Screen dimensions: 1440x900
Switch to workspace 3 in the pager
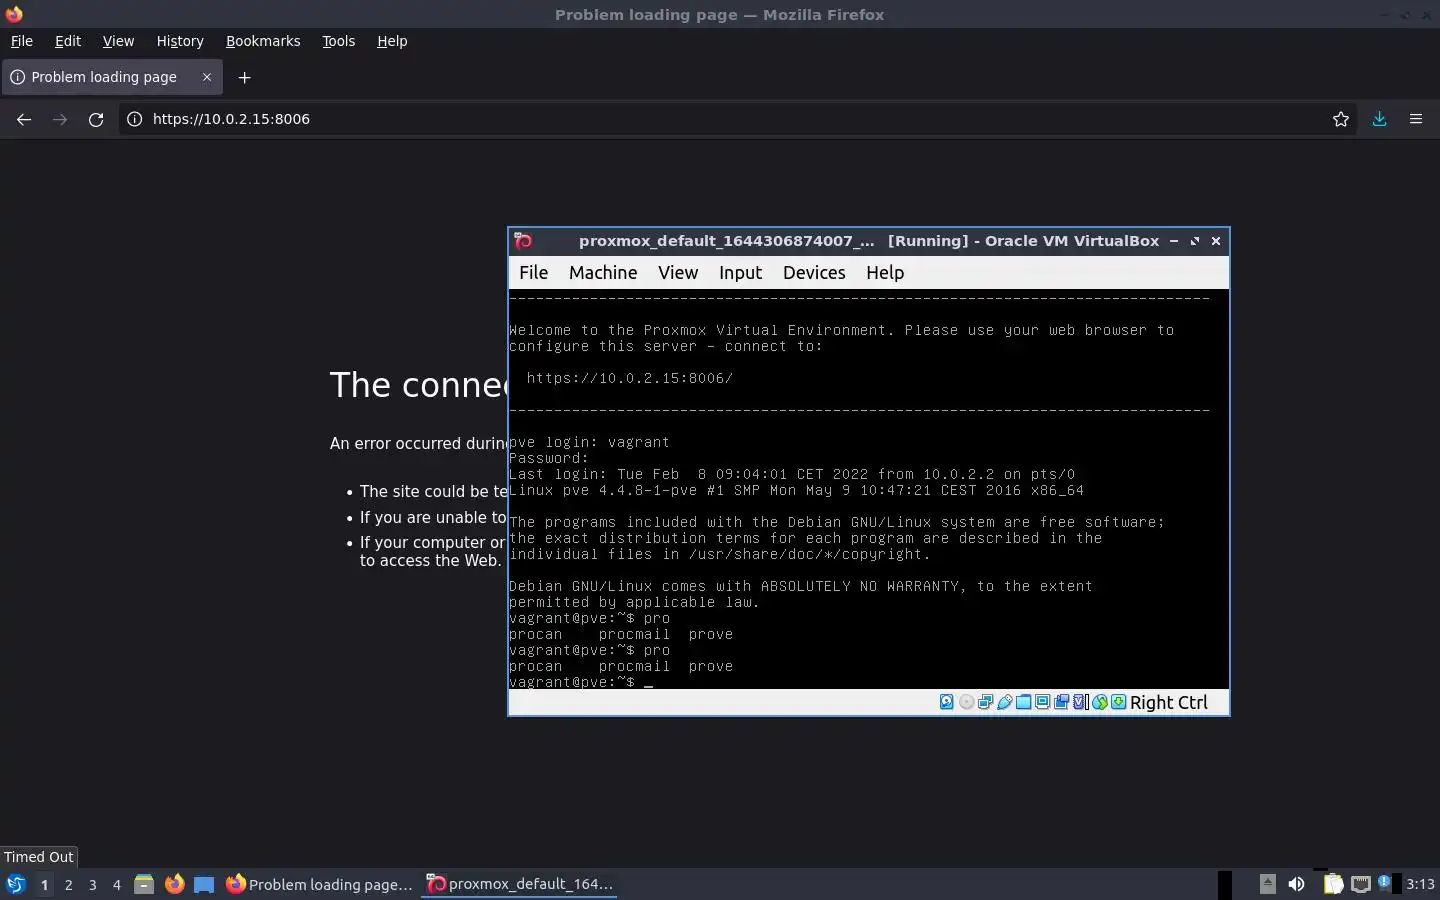click(x=93, y=885)
